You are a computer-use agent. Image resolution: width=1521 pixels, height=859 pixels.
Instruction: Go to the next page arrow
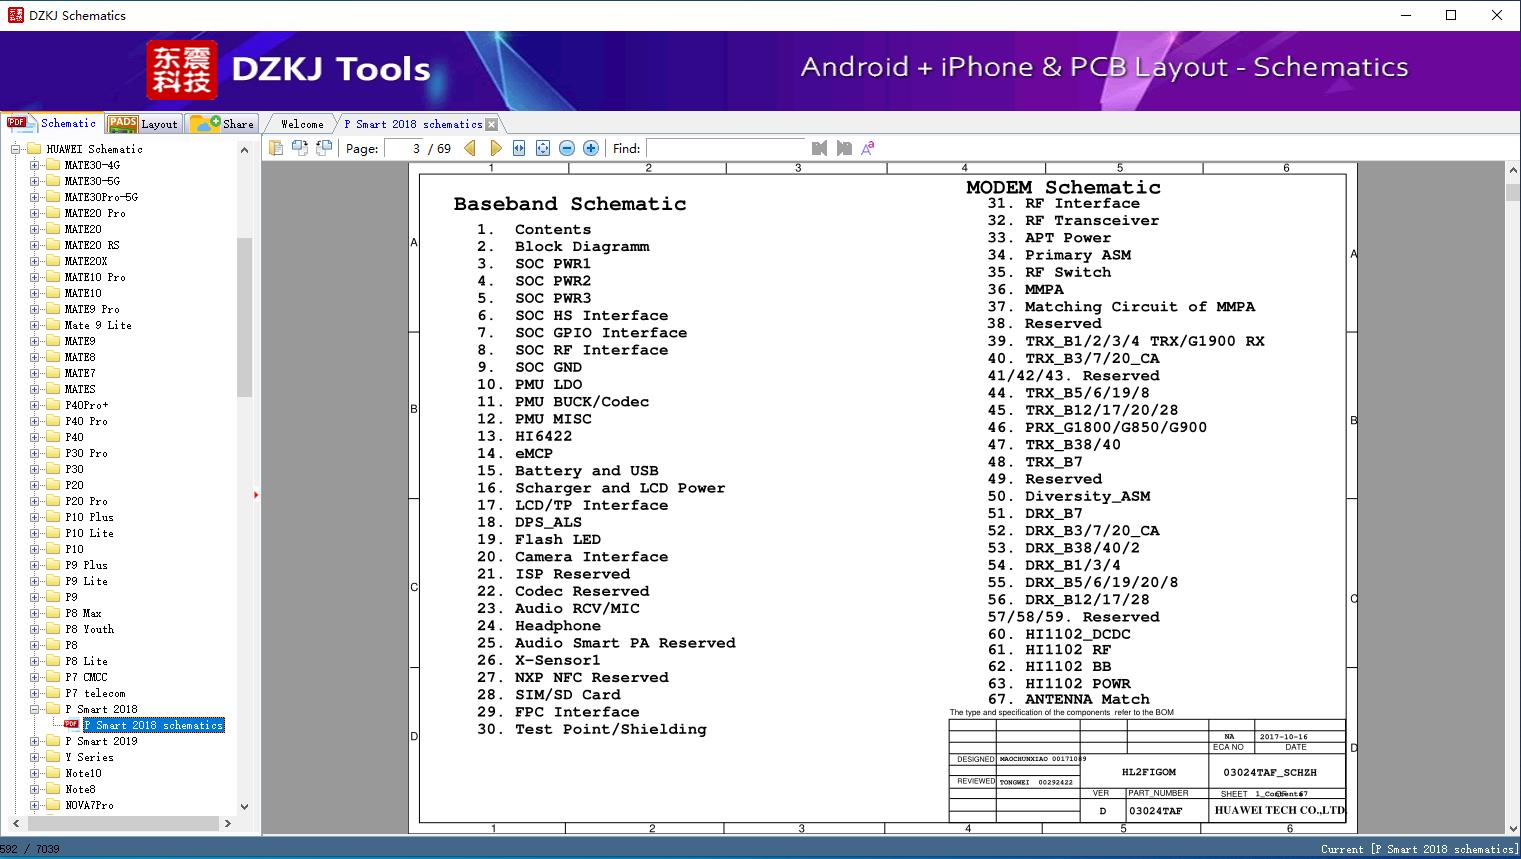496,148
